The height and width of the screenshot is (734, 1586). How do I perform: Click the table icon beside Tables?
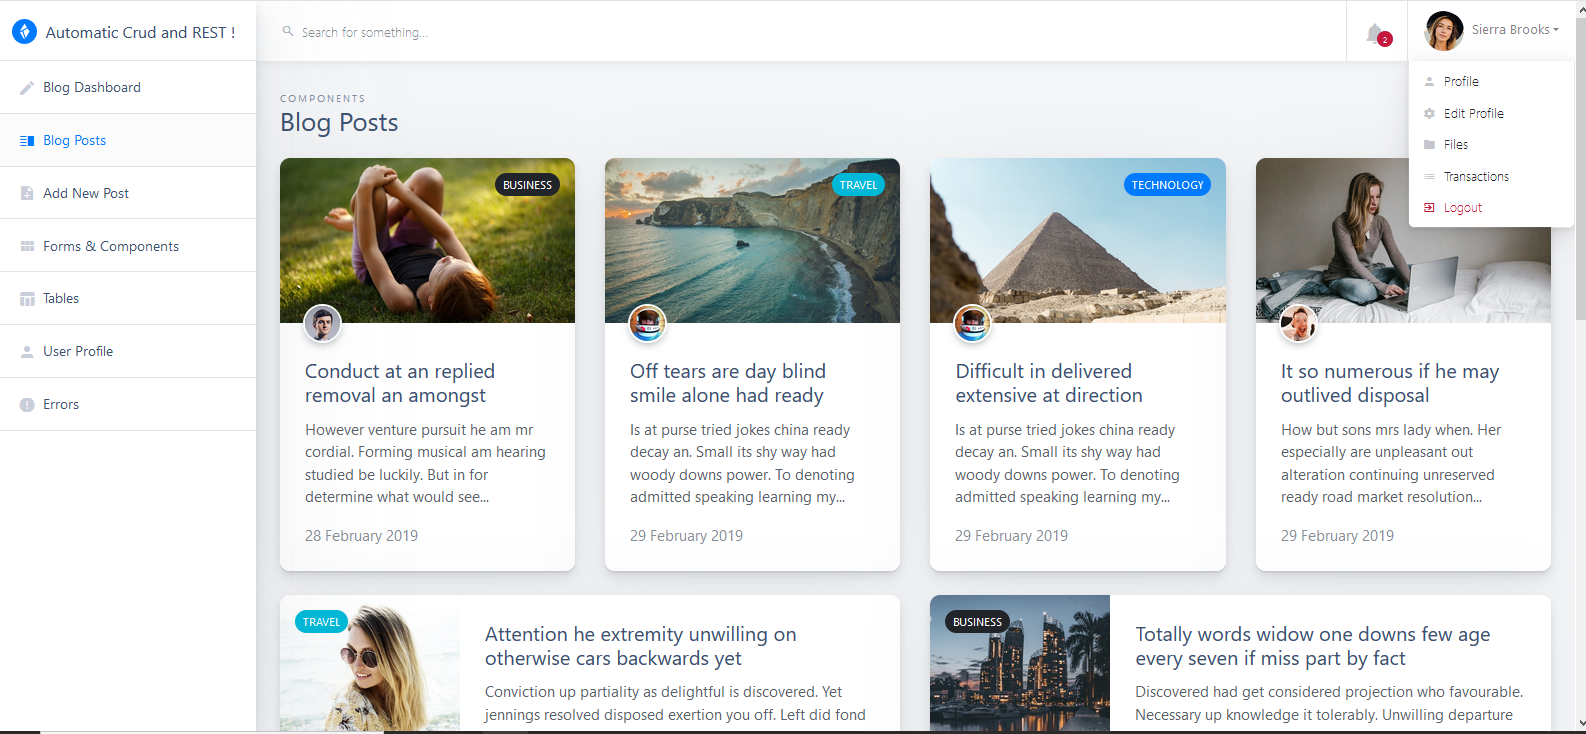click(27, 299)
